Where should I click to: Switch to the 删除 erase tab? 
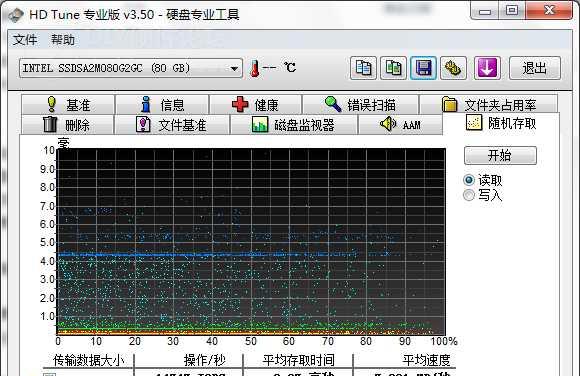pyautogui.click(x=67, y=124)
